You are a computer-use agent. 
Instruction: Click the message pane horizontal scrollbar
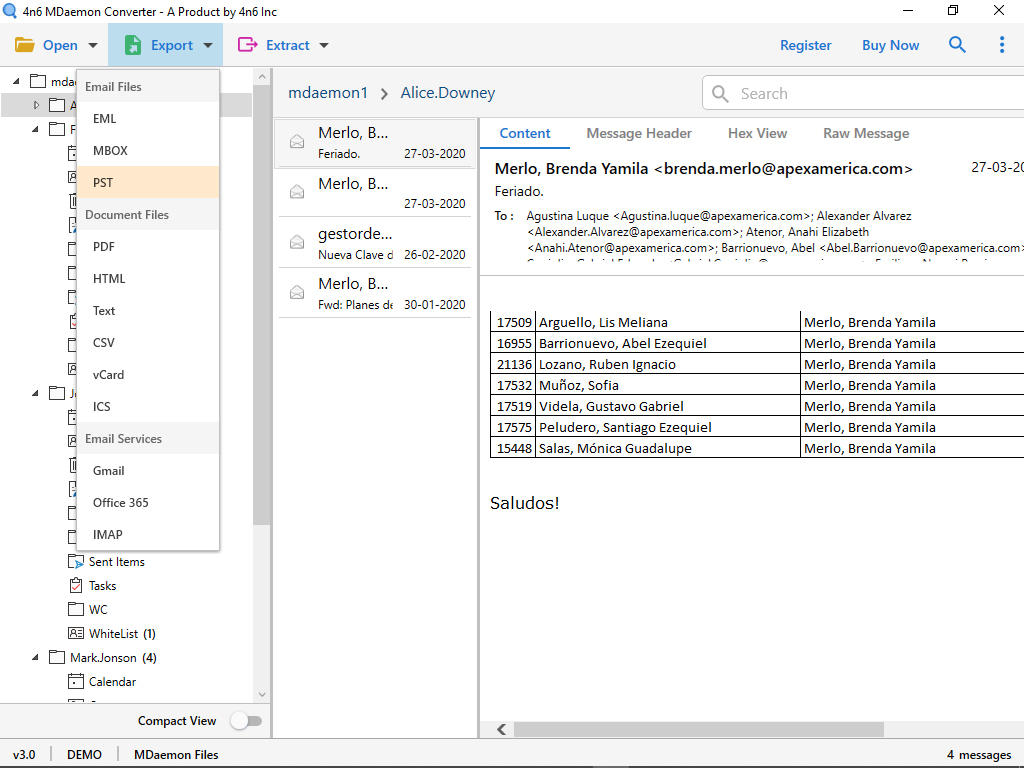[698, 729]
